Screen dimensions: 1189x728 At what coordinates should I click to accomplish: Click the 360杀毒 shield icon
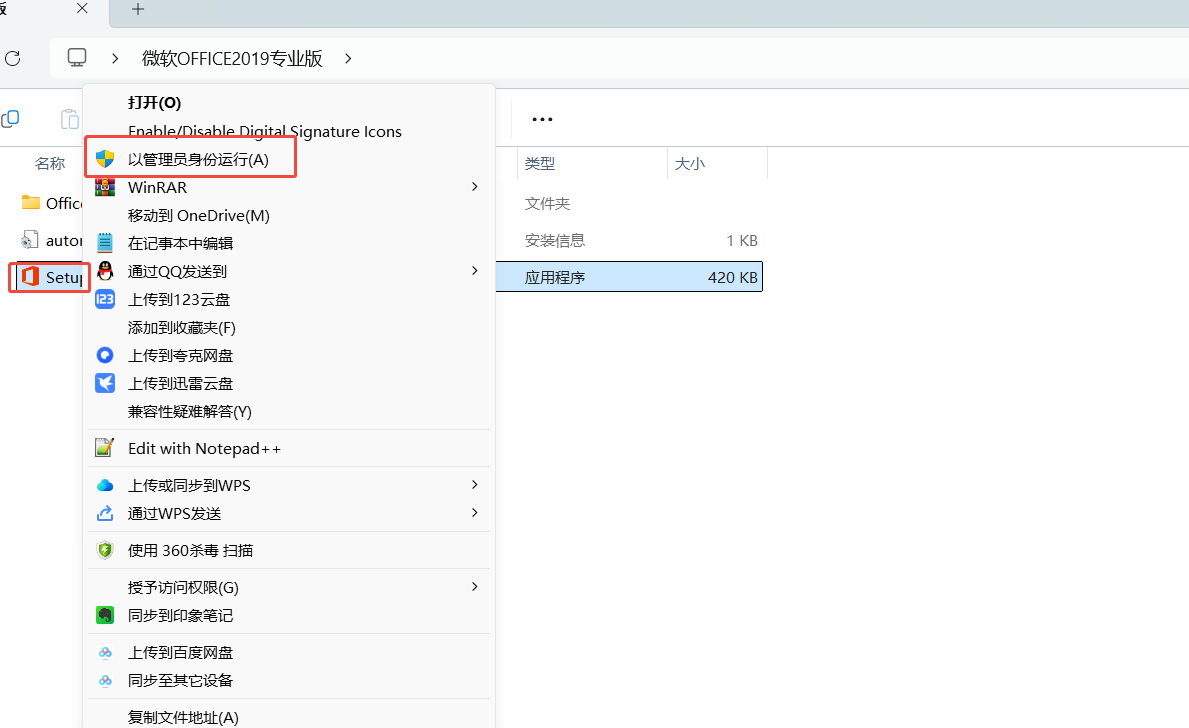pos(105,550)
